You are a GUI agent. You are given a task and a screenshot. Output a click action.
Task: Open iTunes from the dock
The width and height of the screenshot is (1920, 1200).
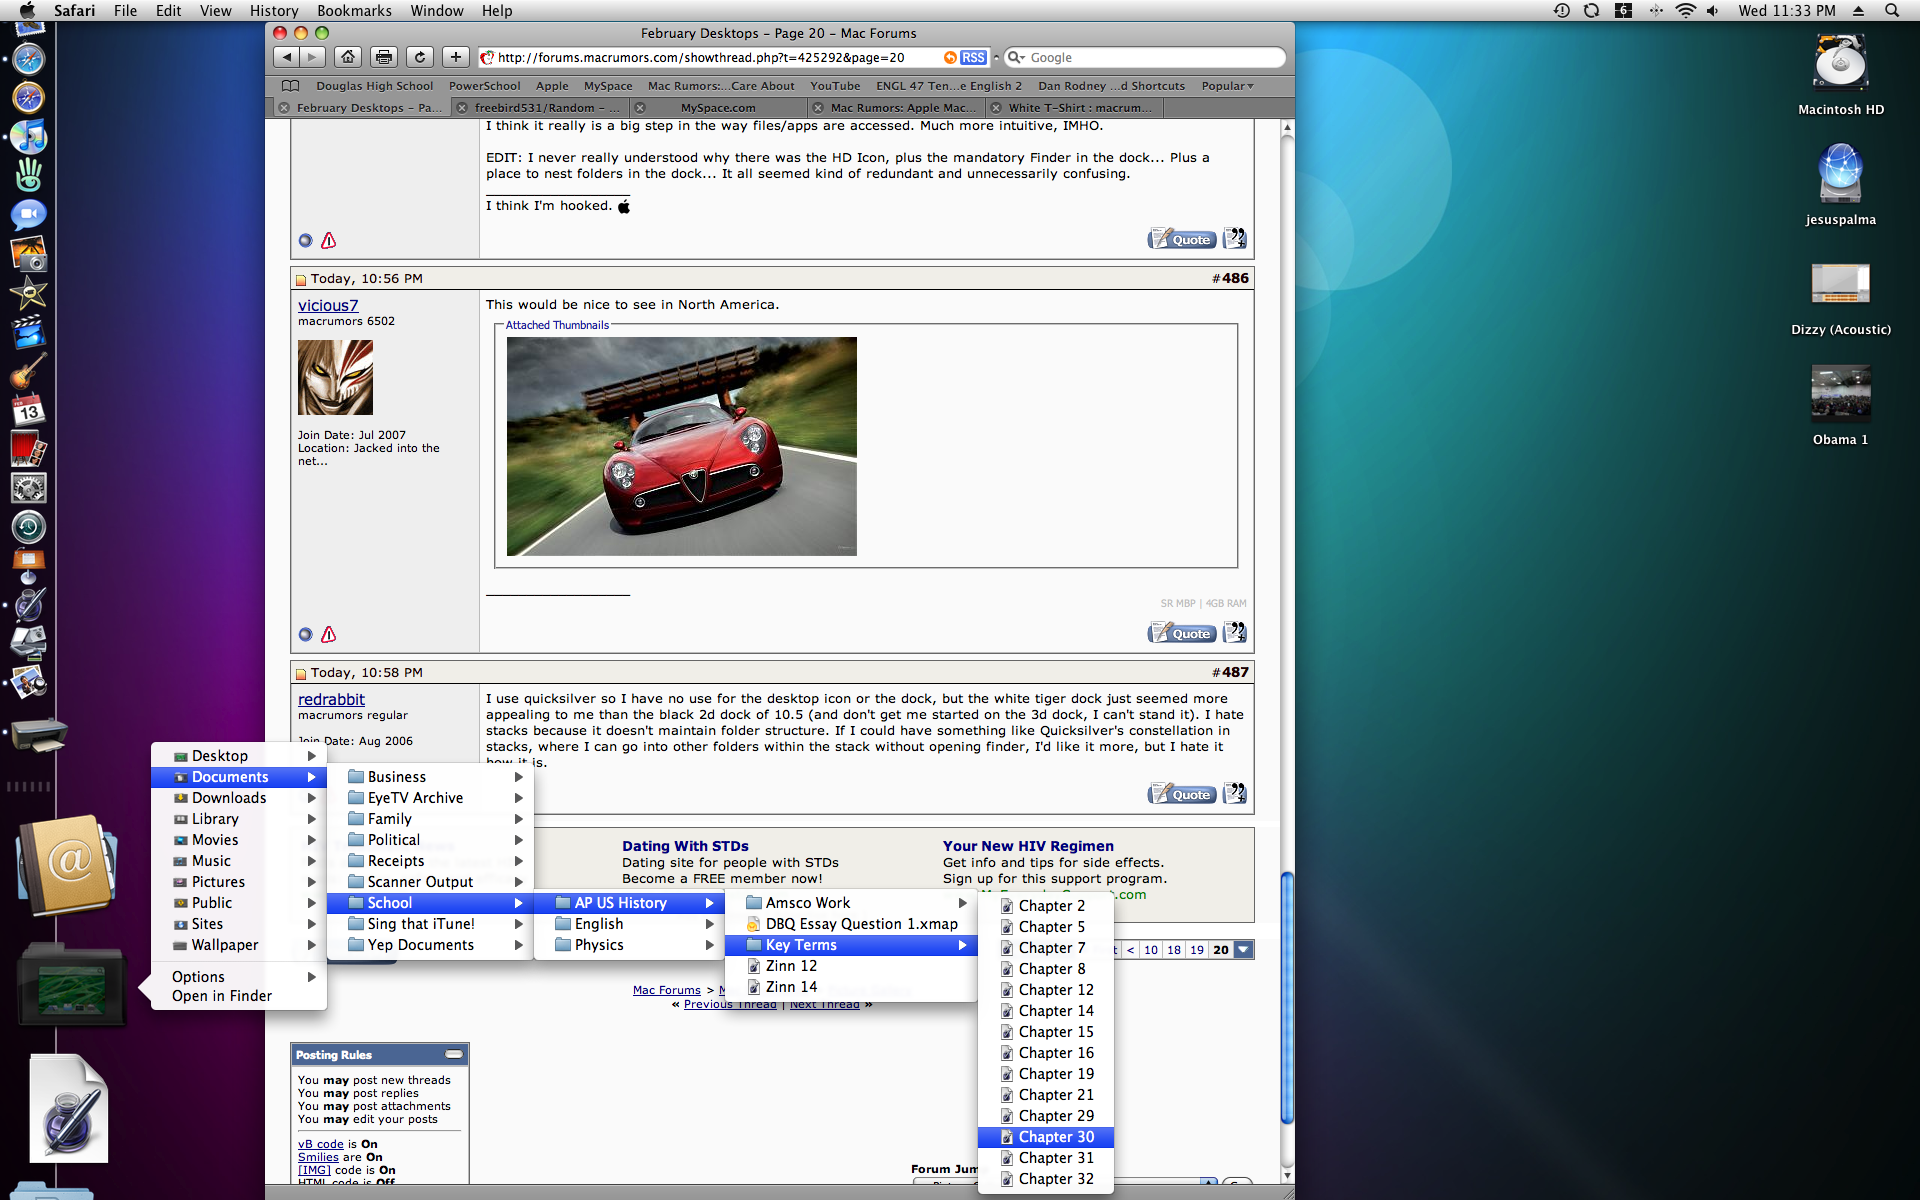click(29, 136)
